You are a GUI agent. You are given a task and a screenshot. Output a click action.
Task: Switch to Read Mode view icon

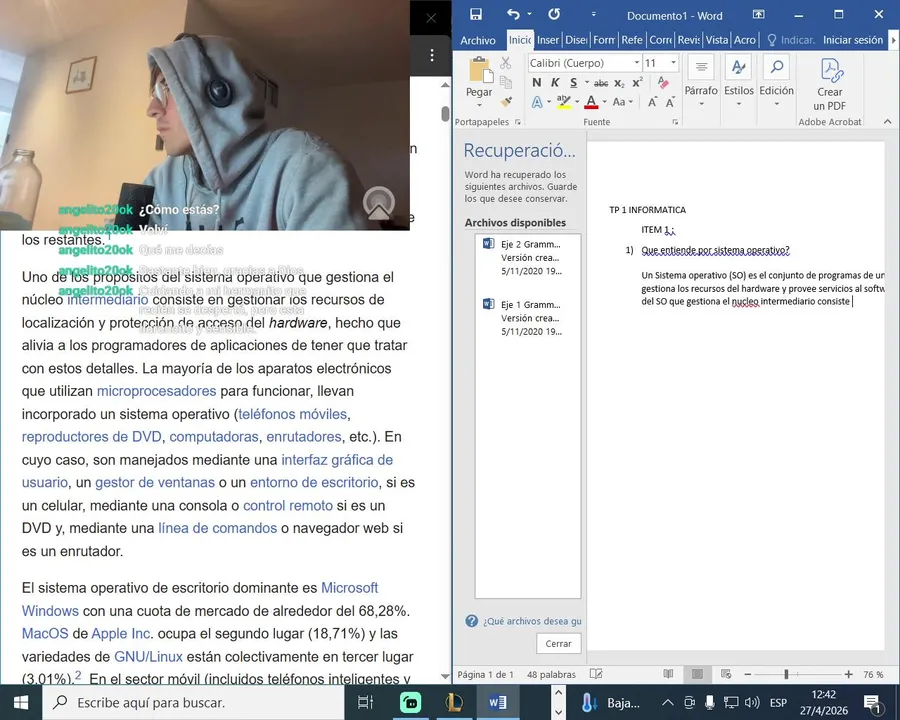tap(668, 674)
